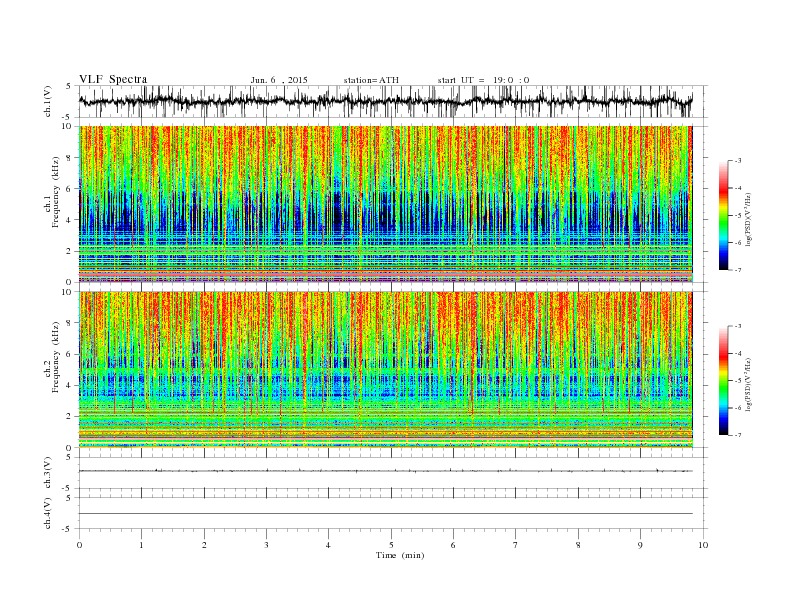Click the ch.2 colorbar "log(PSD)(V²/Hz)" label

click(x=749, y=383)
